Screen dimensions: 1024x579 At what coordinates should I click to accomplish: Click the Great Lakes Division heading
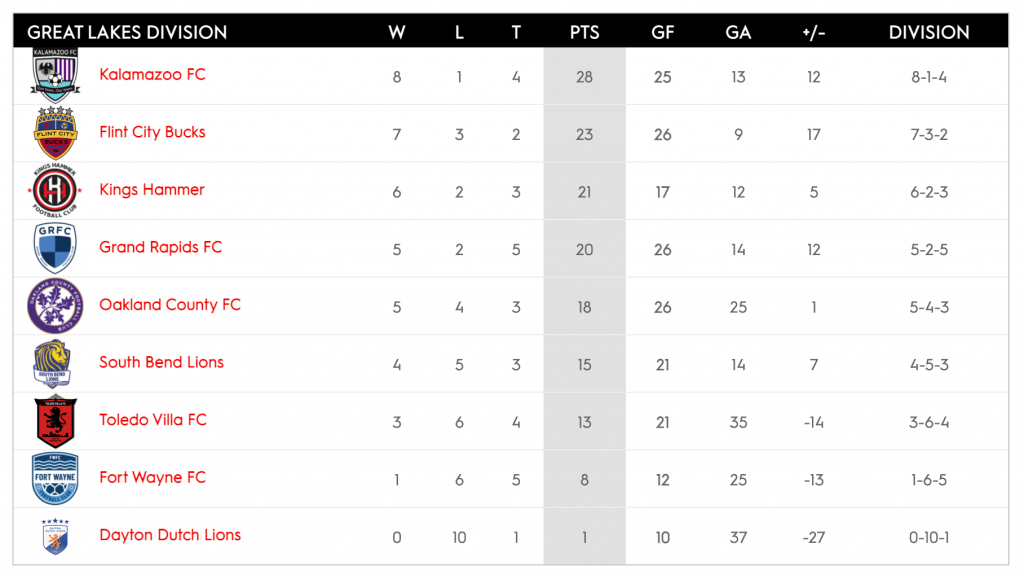pos(127,32)
